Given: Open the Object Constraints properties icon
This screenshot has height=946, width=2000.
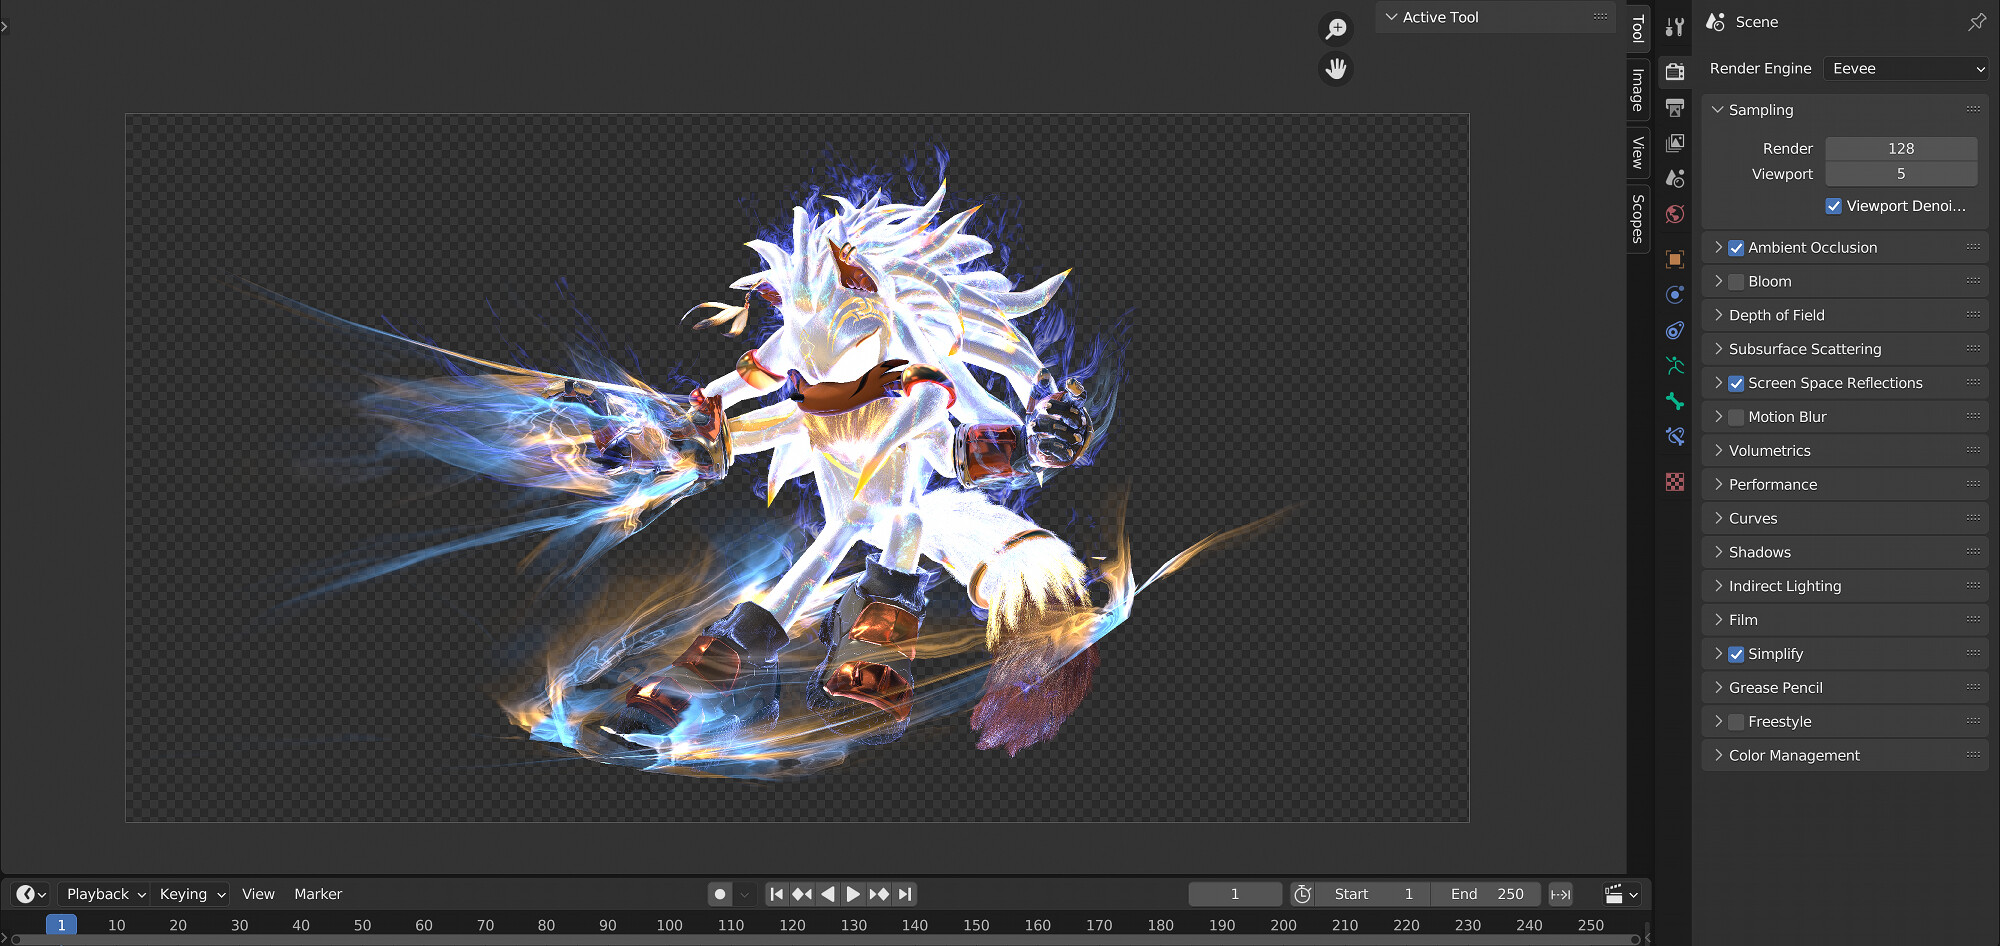Looking at the screenshot, I should point(1675,330).
